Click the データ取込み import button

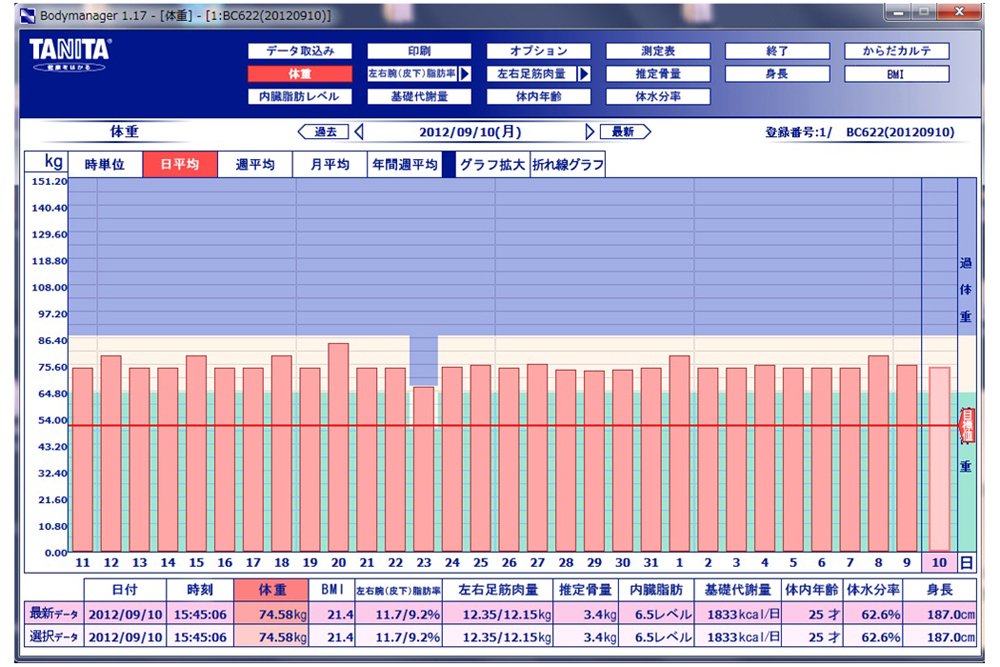pos(299,51)
